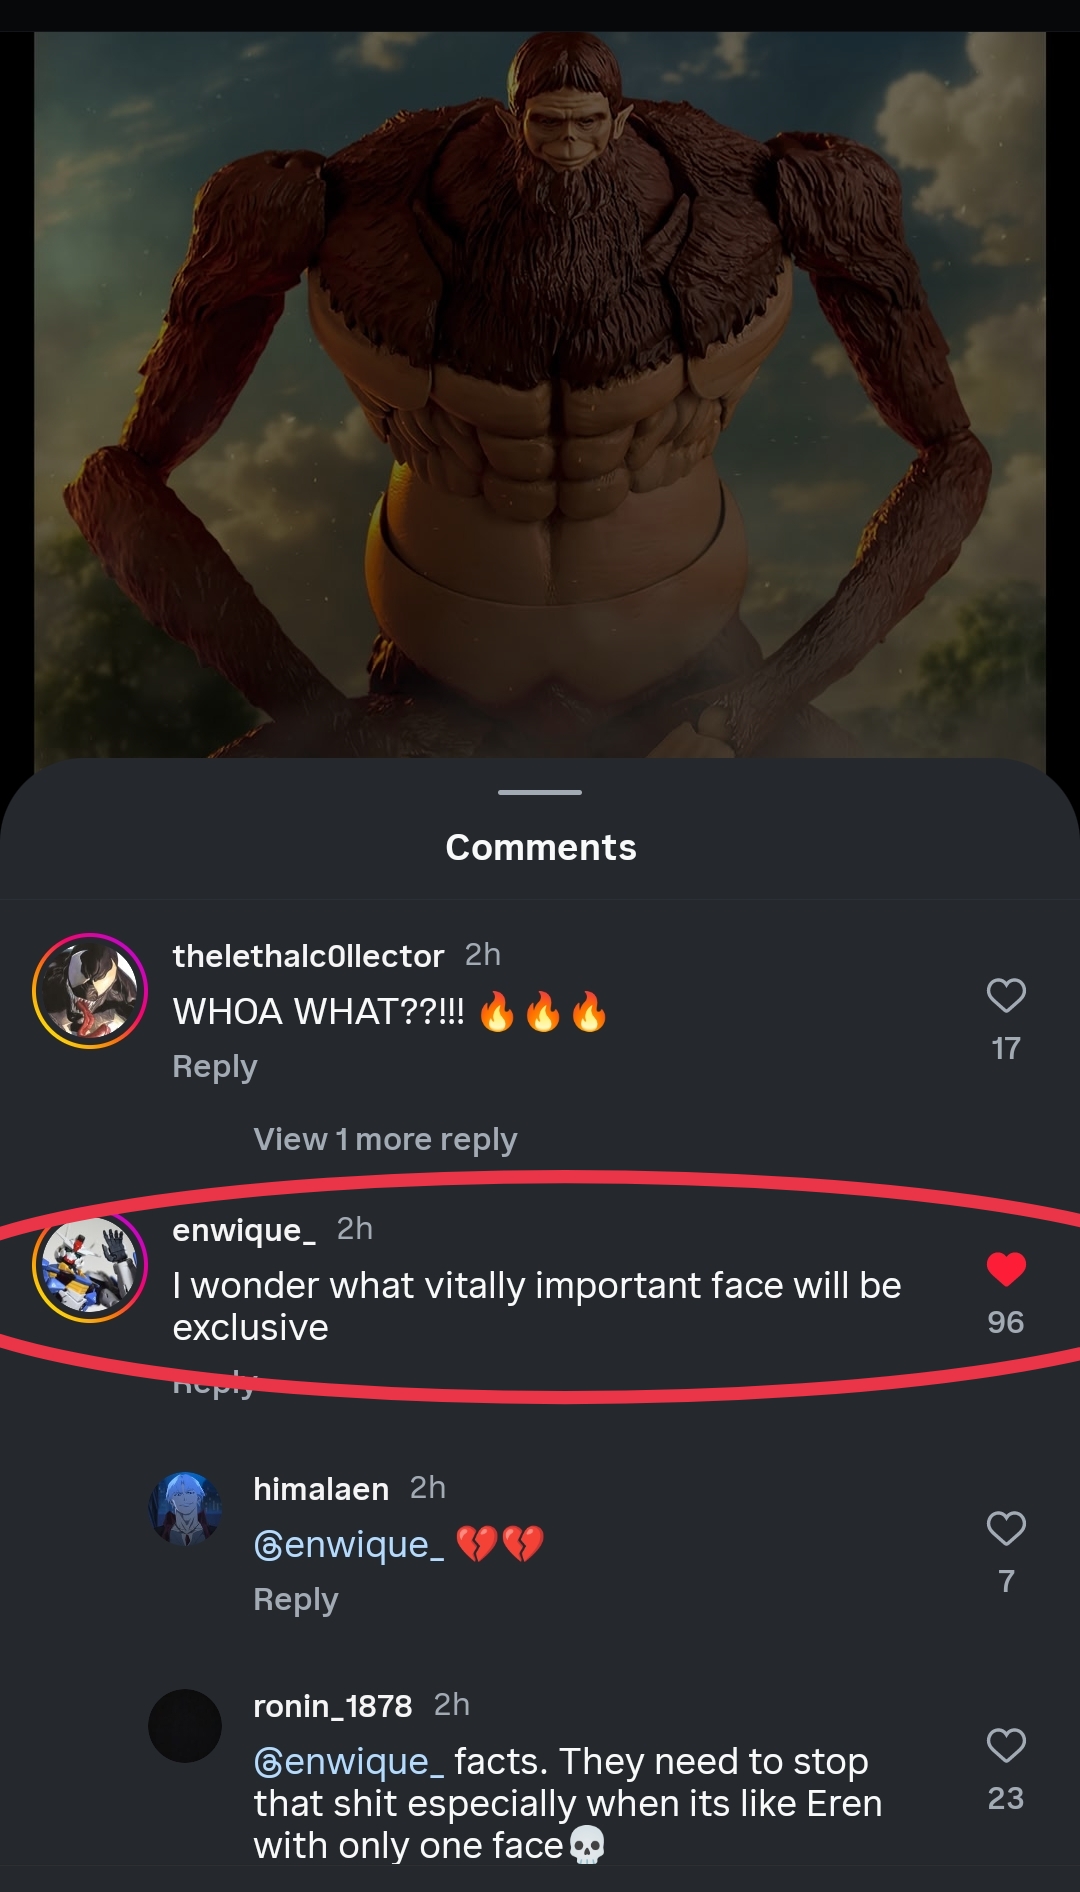Viewport: 1080px width, 1892px height.
Task: Reply to thelethalc0llector's comment
Action: pos(215,1066)
